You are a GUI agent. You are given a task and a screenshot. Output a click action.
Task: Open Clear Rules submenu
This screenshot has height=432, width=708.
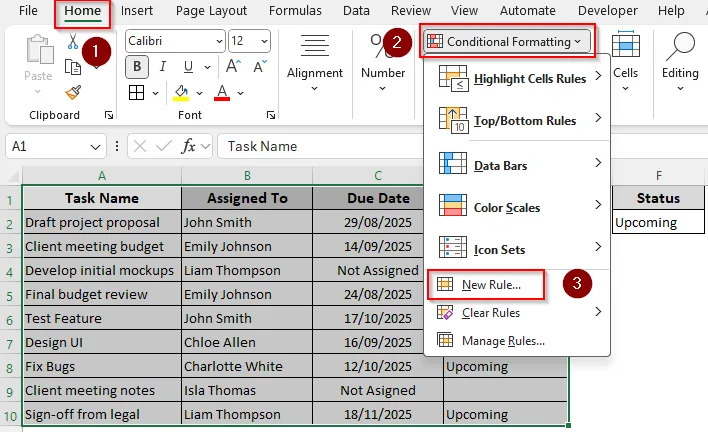pos(517,312)
